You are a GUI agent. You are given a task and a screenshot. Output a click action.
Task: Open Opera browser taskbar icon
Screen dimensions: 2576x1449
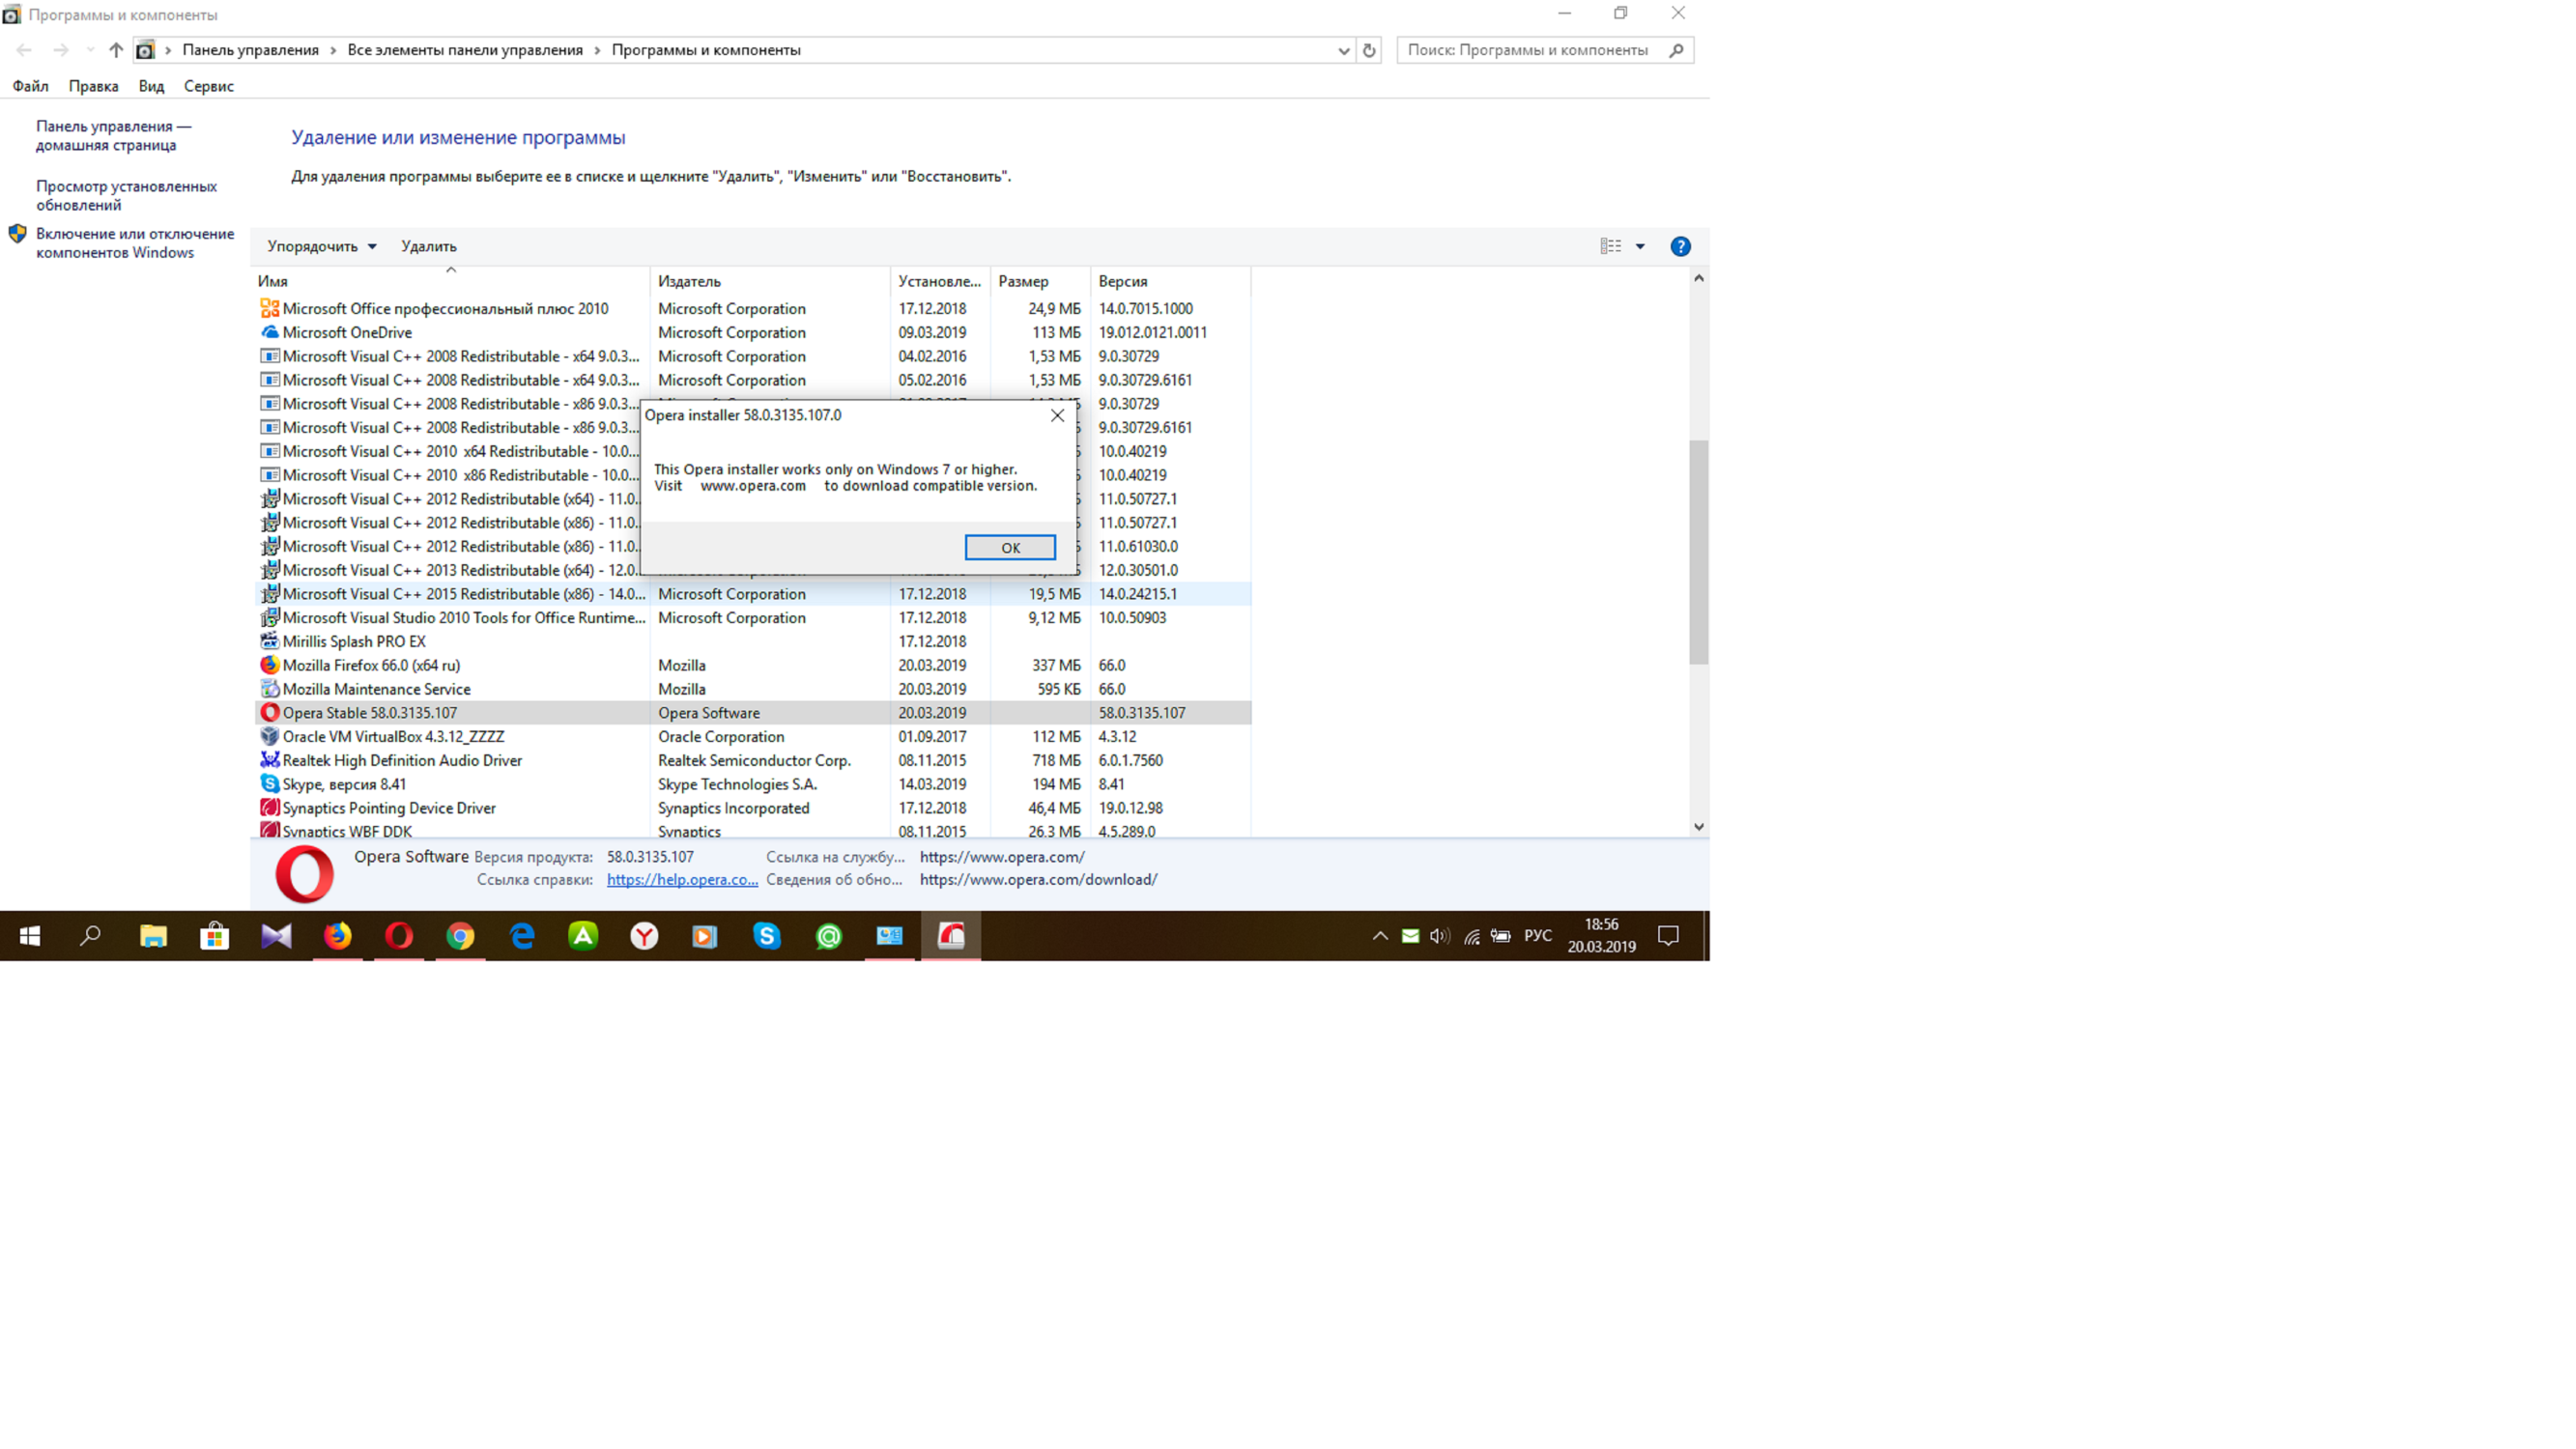(x=399, y=936)
